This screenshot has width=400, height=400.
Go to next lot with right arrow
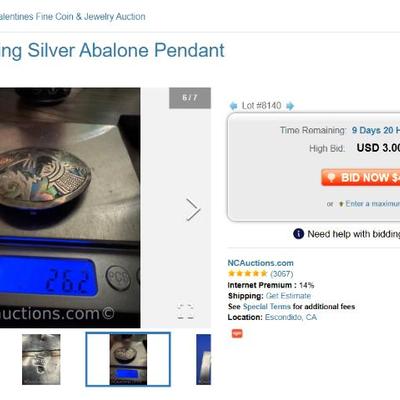tap(290, 106)
